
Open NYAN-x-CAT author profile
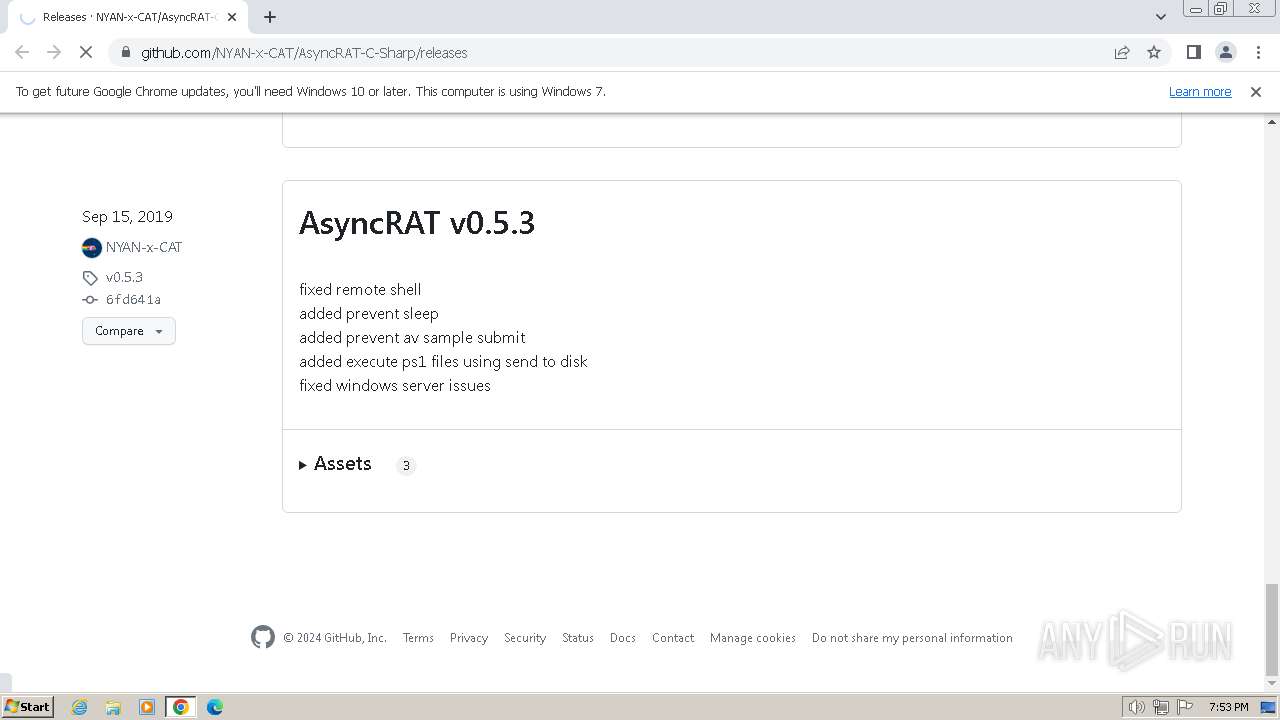click(144, 247)
